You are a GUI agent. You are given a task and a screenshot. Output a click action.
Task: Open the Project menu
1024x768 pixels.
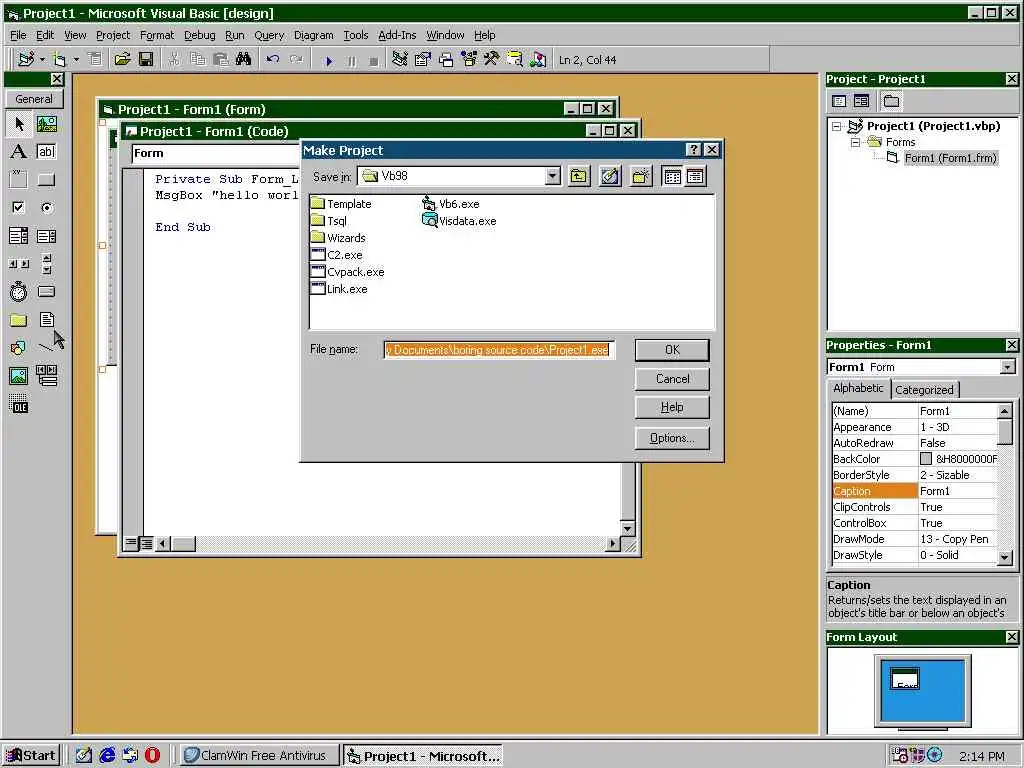coord(113,35)
